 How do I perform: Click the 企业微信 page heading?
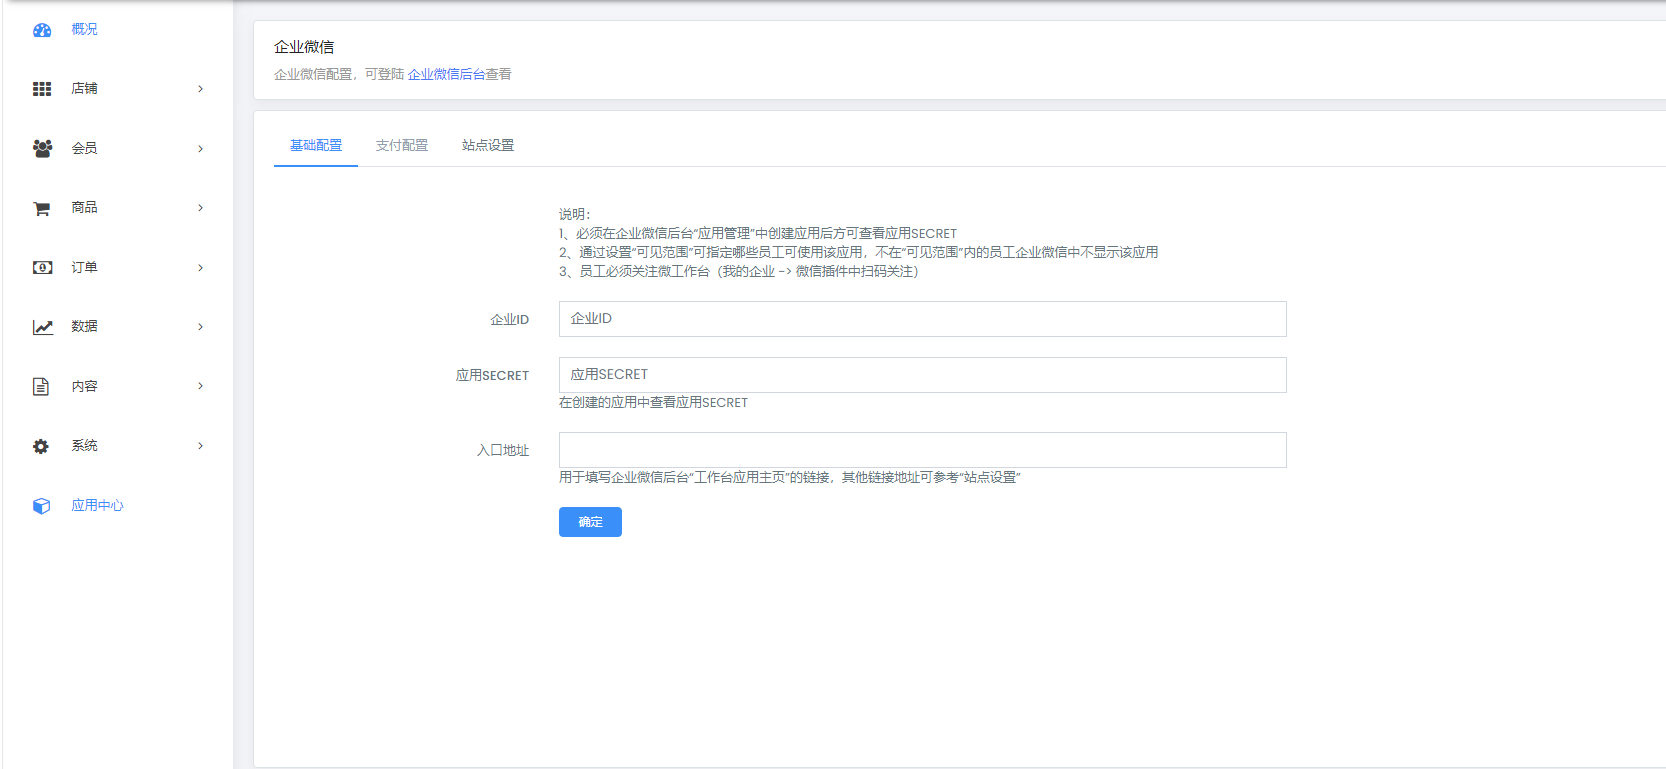(x=304, y=47)
